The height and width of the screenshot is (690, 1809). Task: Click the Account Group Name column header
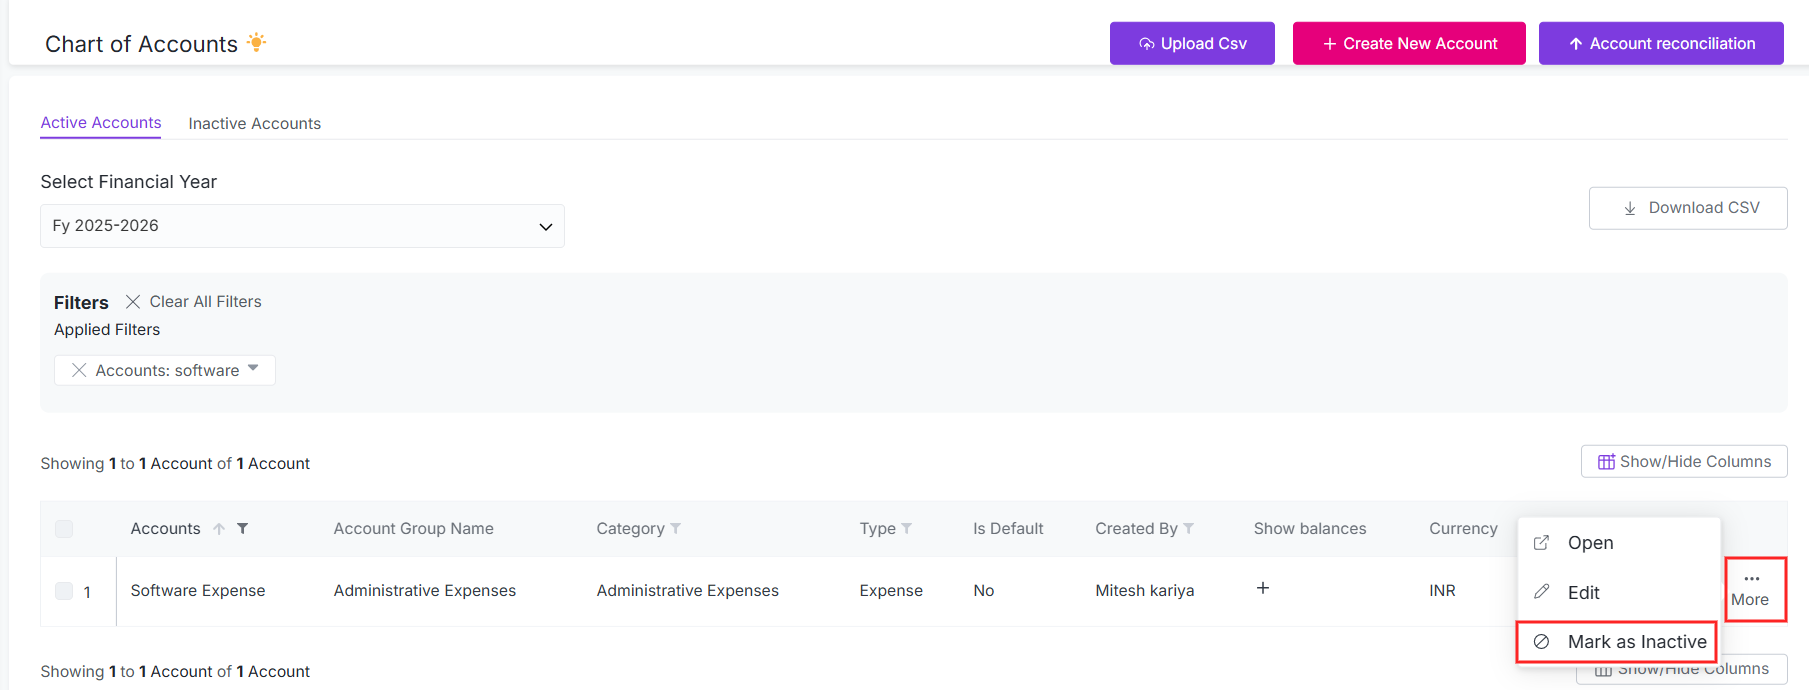tap(414, 529)
